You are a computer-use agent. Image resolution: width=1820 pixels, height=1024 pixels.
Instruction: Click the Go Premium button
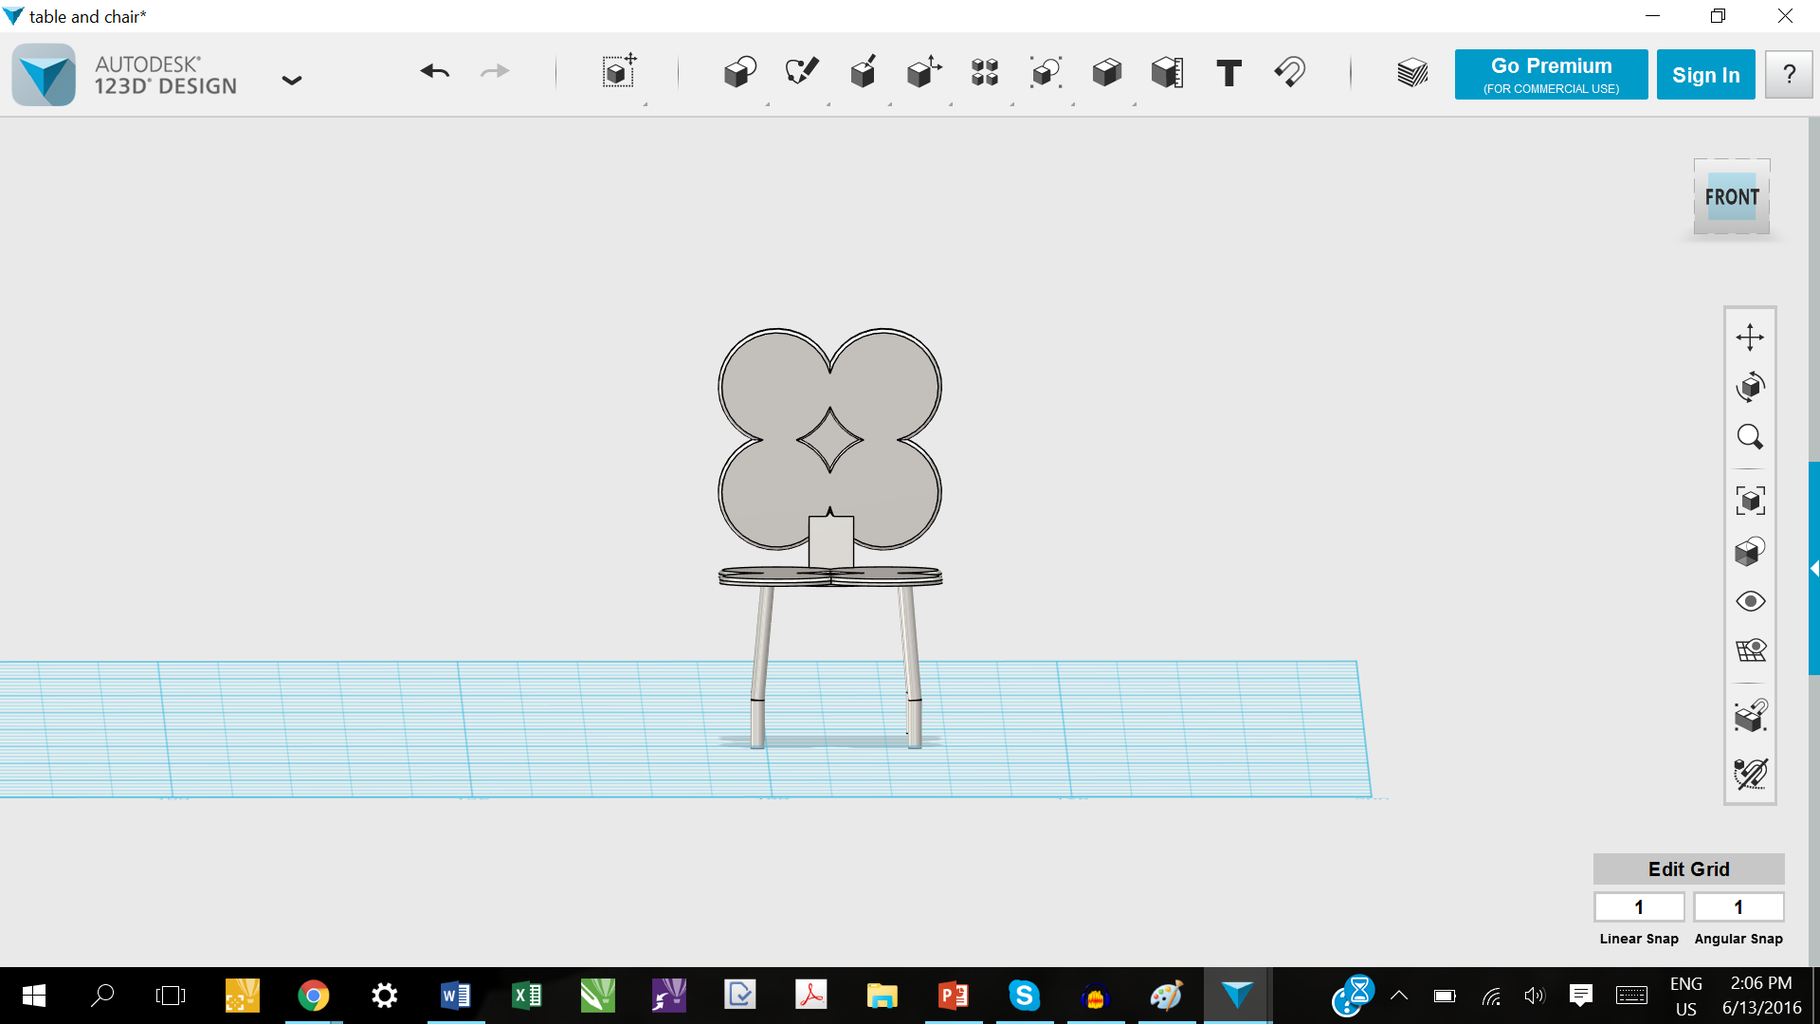[x=1551, y=74]
